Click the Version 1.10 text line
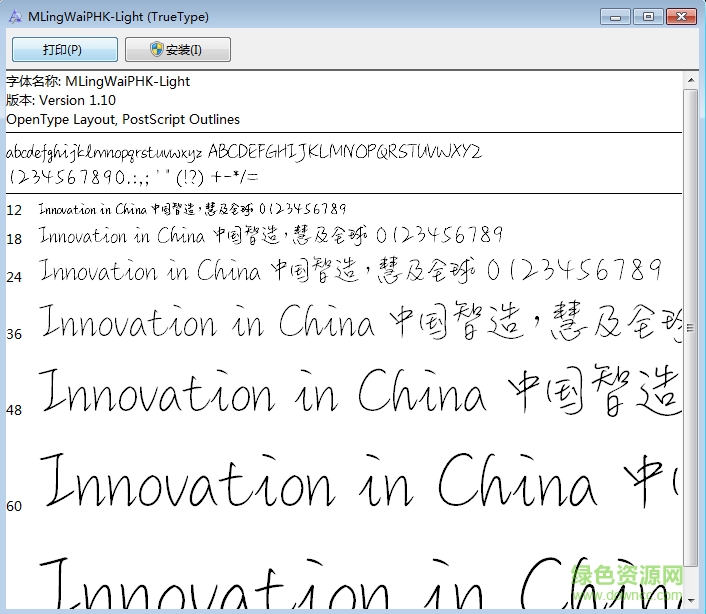The height and width of the screenshot is (614, 706). click(61, 100)
